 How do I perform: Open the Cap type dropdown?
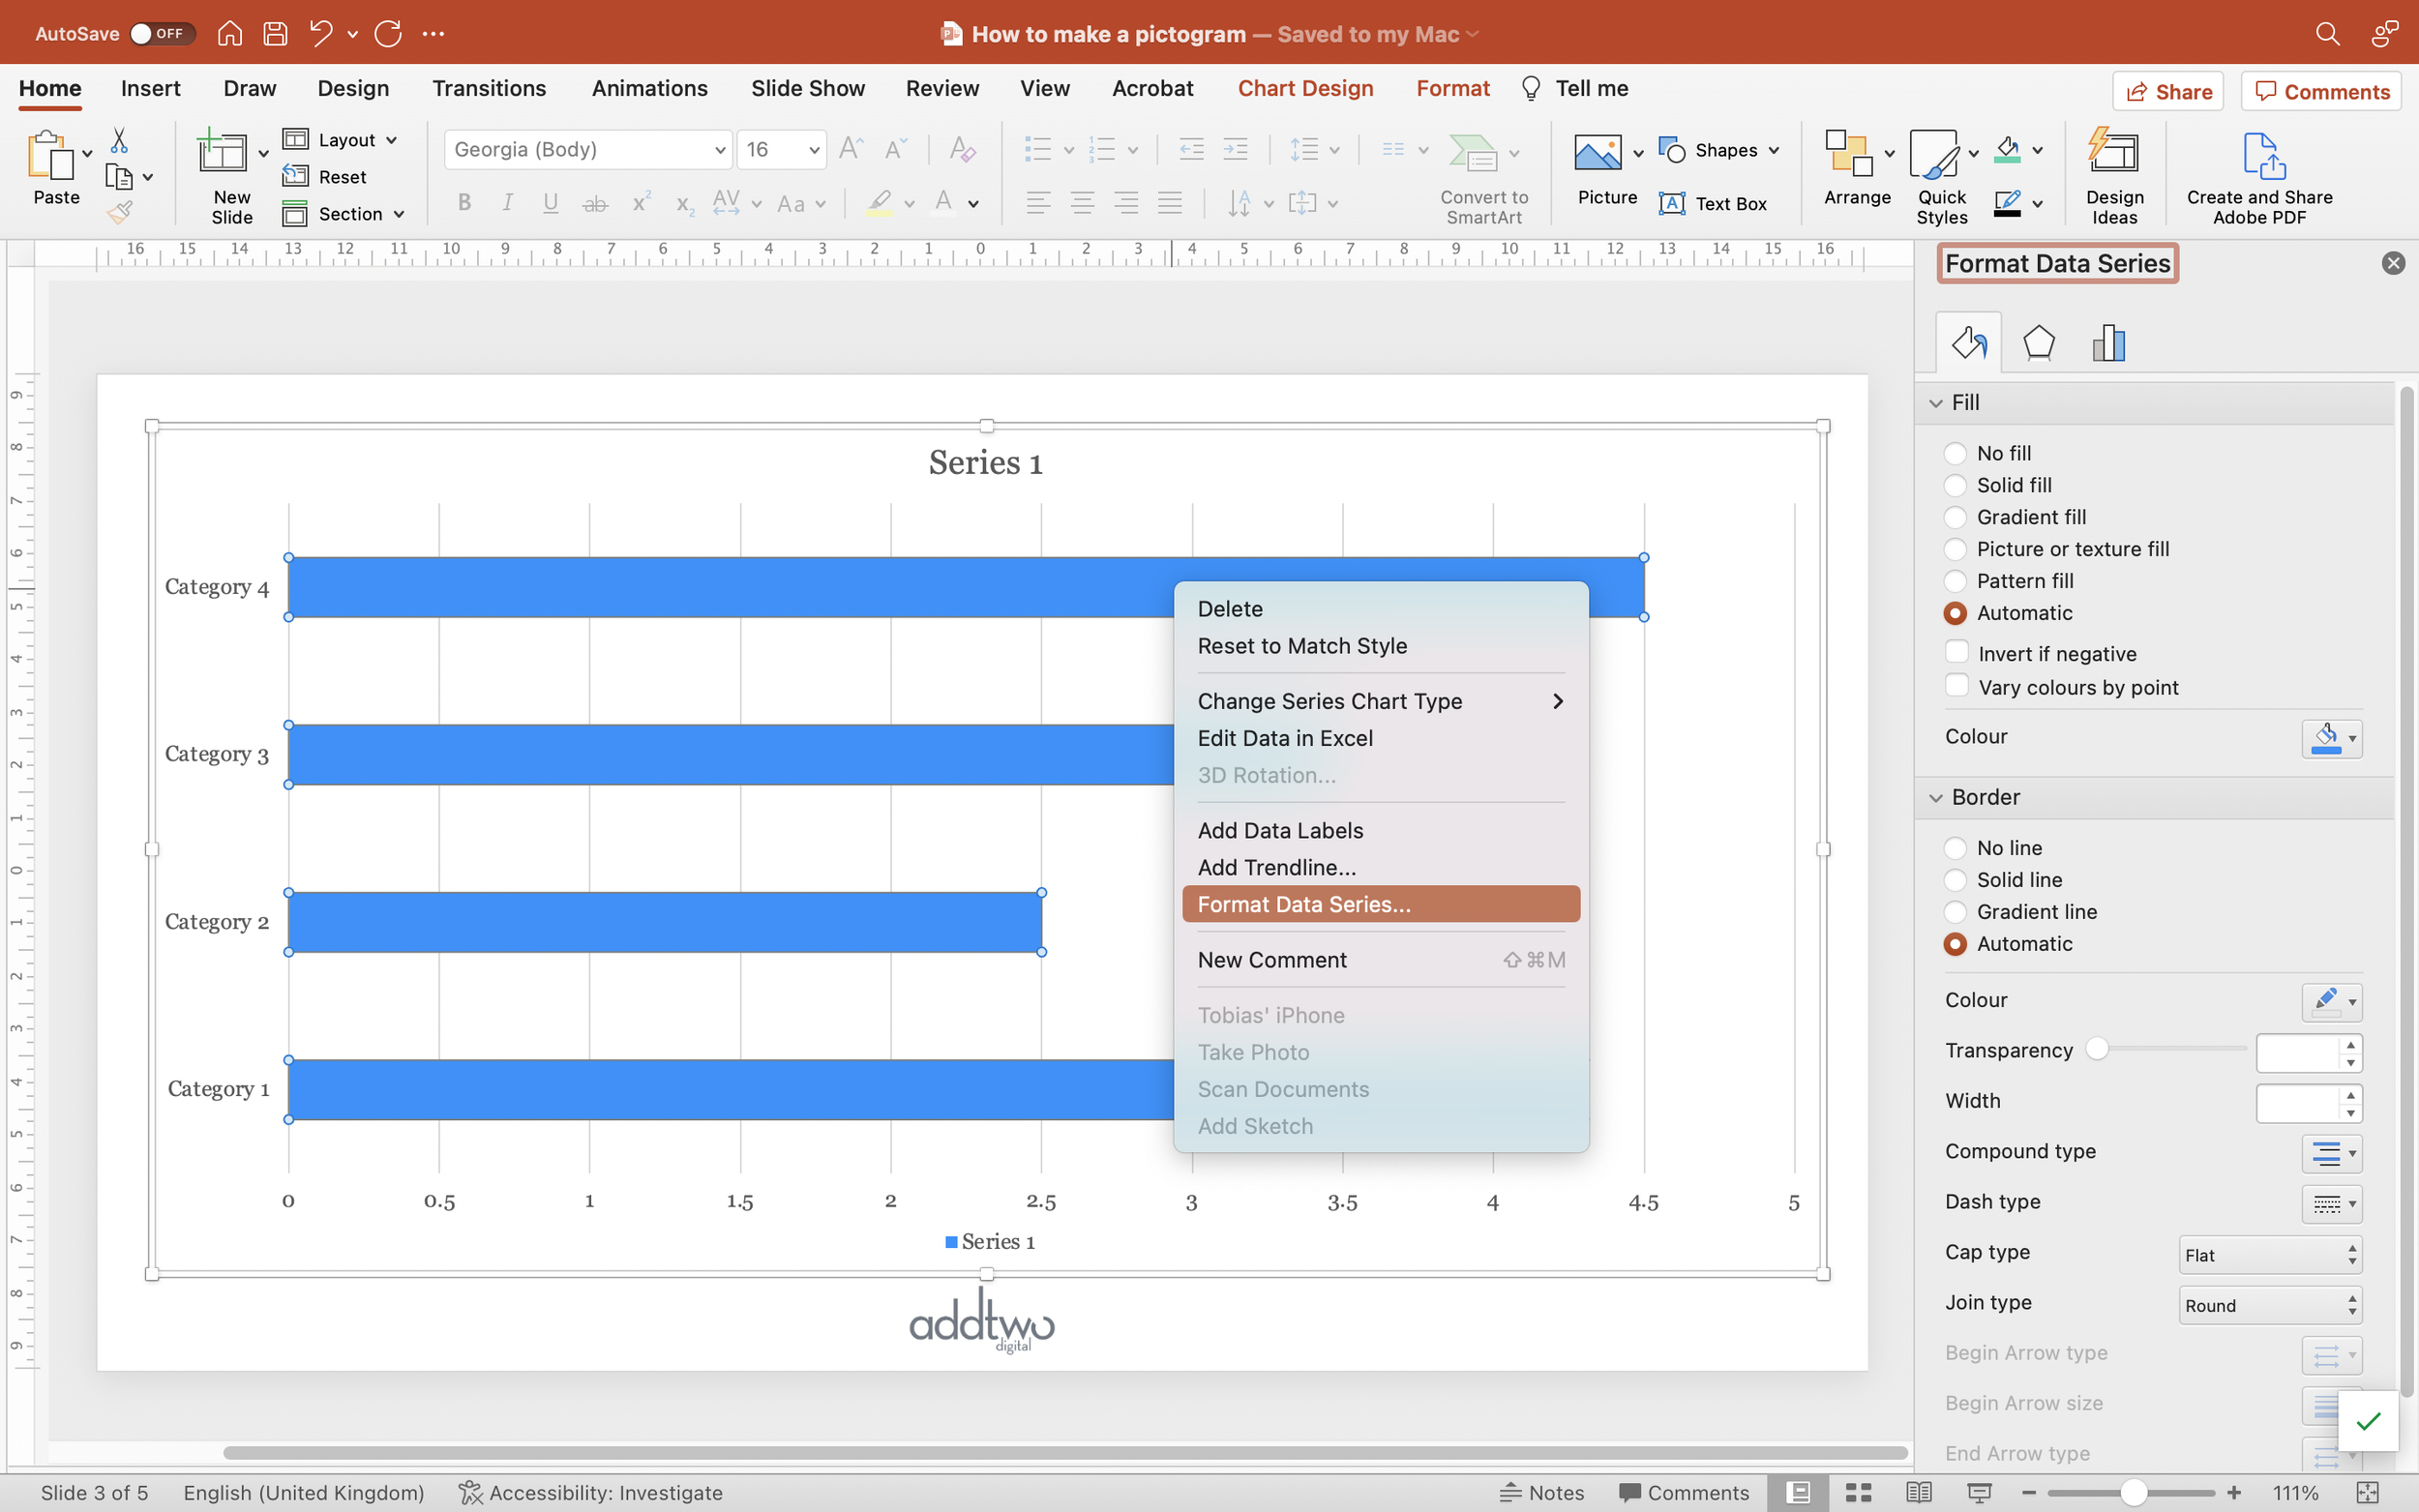(2269, 1255)
